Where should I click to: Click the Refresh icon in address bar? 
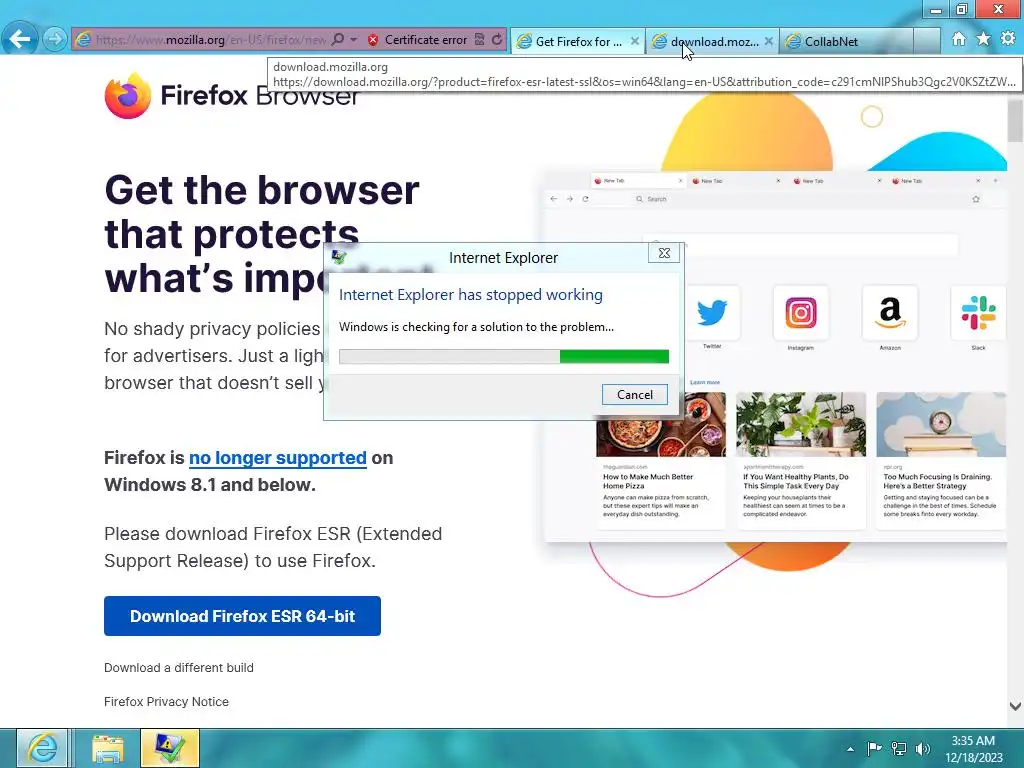(x=497, y=40)
